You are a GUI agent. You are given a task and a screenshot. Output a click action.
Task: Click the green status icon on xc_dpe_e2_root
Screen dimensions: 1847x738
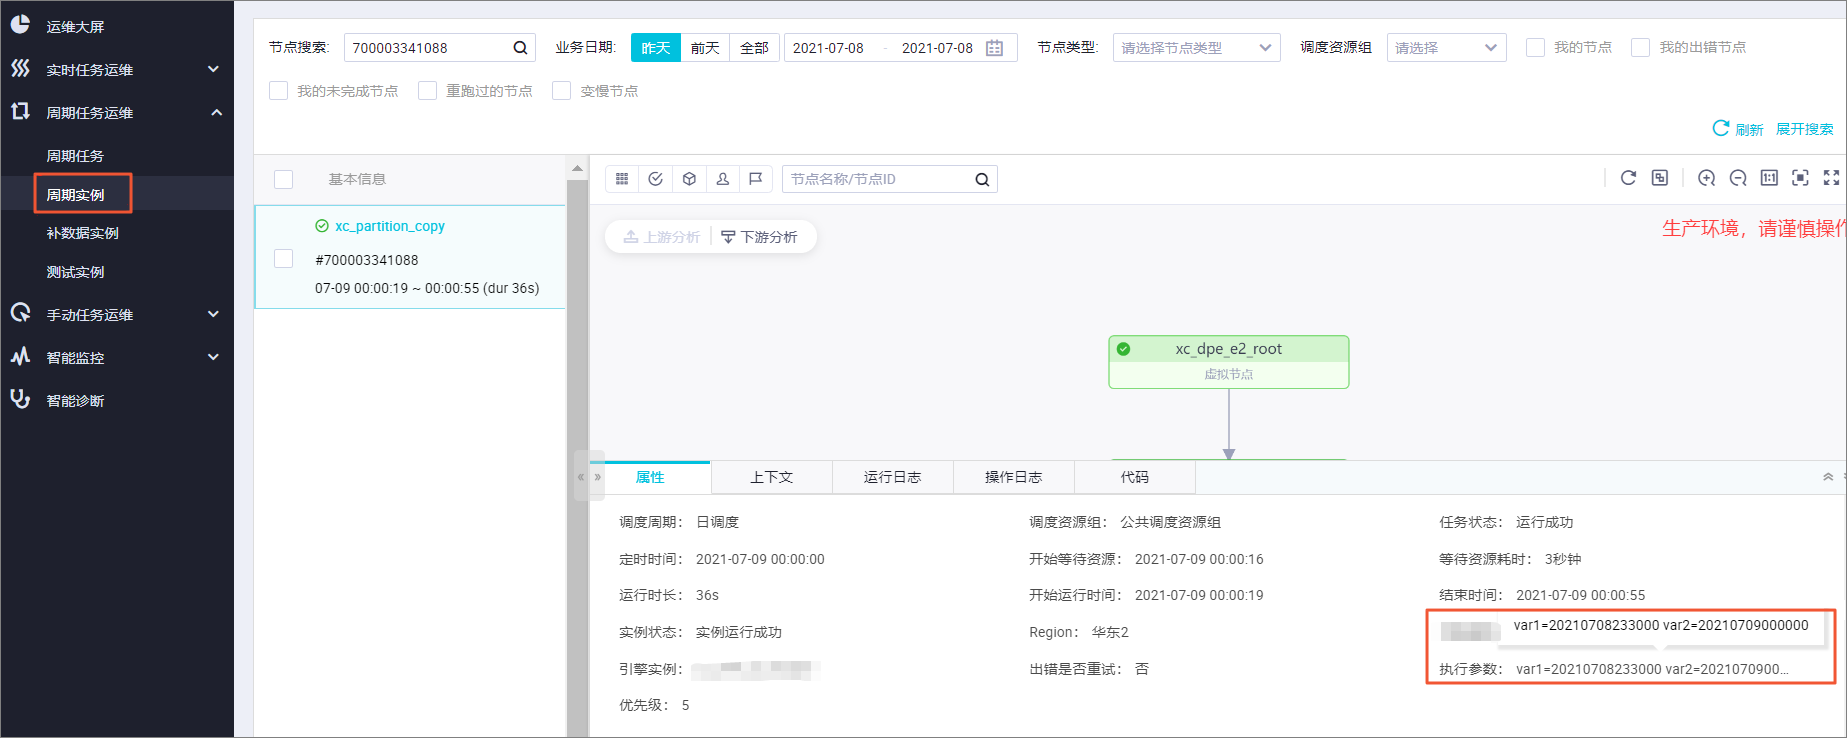coord(1124,349)
